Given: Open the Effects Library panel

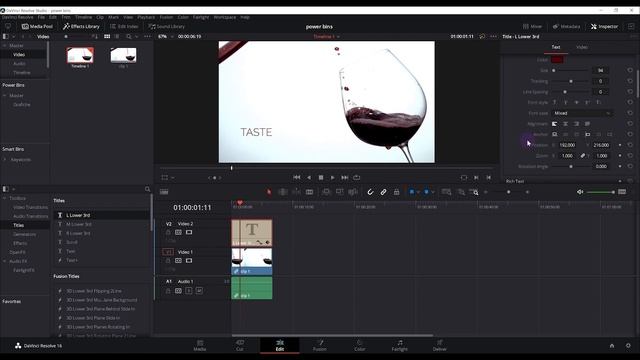Looking at the screenshot, I should pos(81,26).
